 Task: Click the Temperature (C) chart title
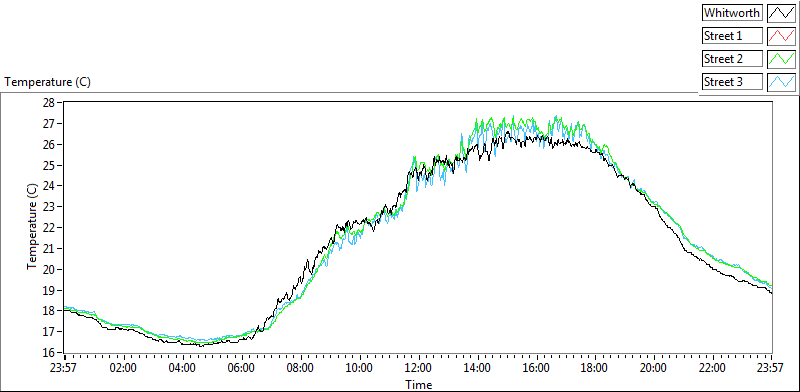[47, 82]
